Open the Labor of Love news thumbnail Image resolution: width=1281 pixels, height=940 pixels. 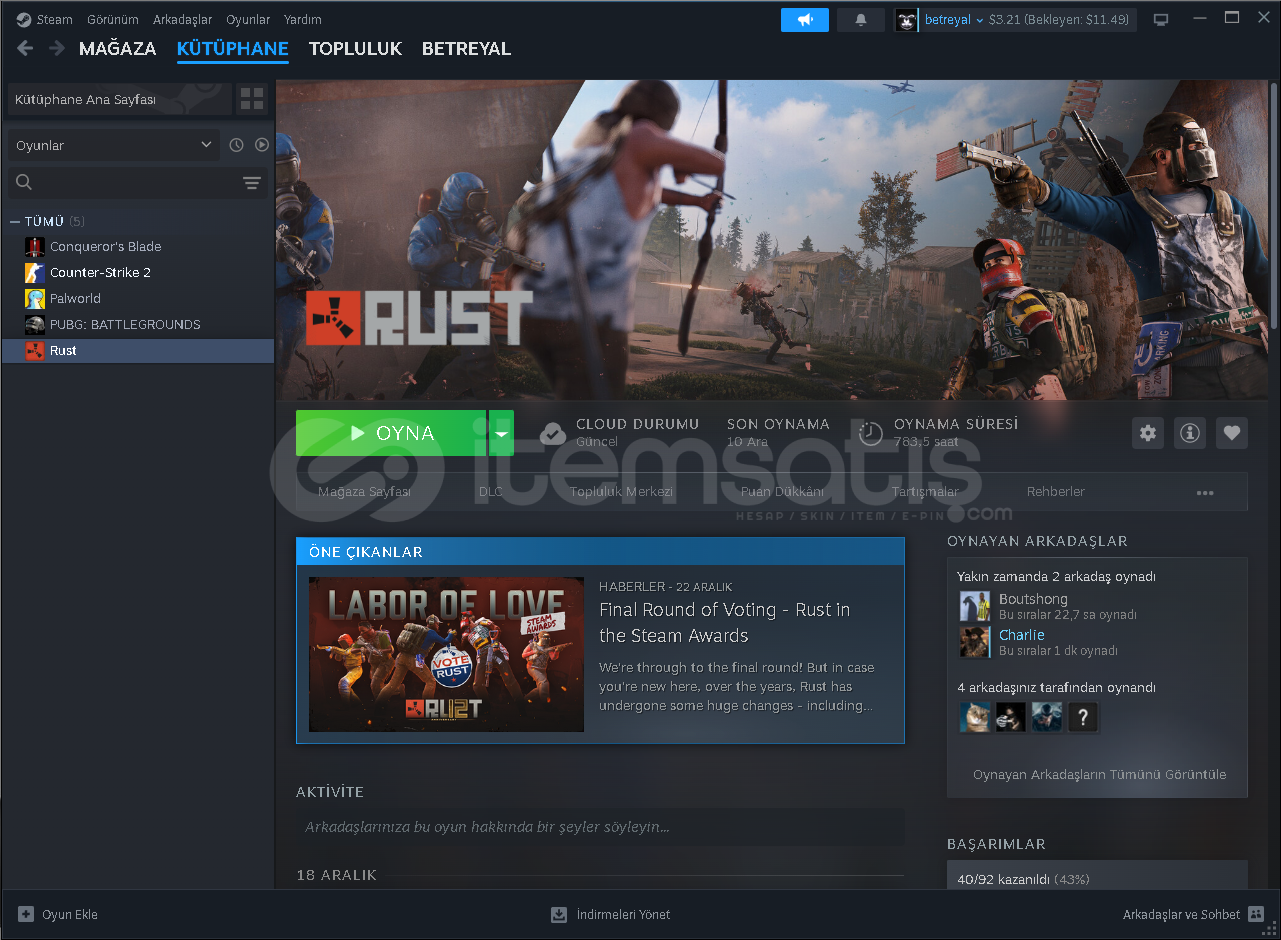[x=446, y=654]
